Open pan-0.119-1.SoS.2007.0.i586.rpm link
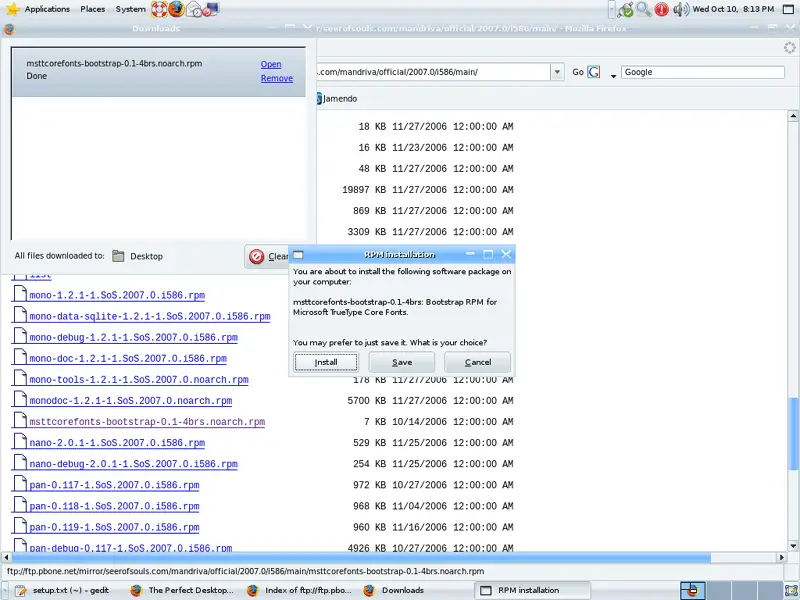The height and width of the screenshot is (600, 800). [x=114, y=527]
